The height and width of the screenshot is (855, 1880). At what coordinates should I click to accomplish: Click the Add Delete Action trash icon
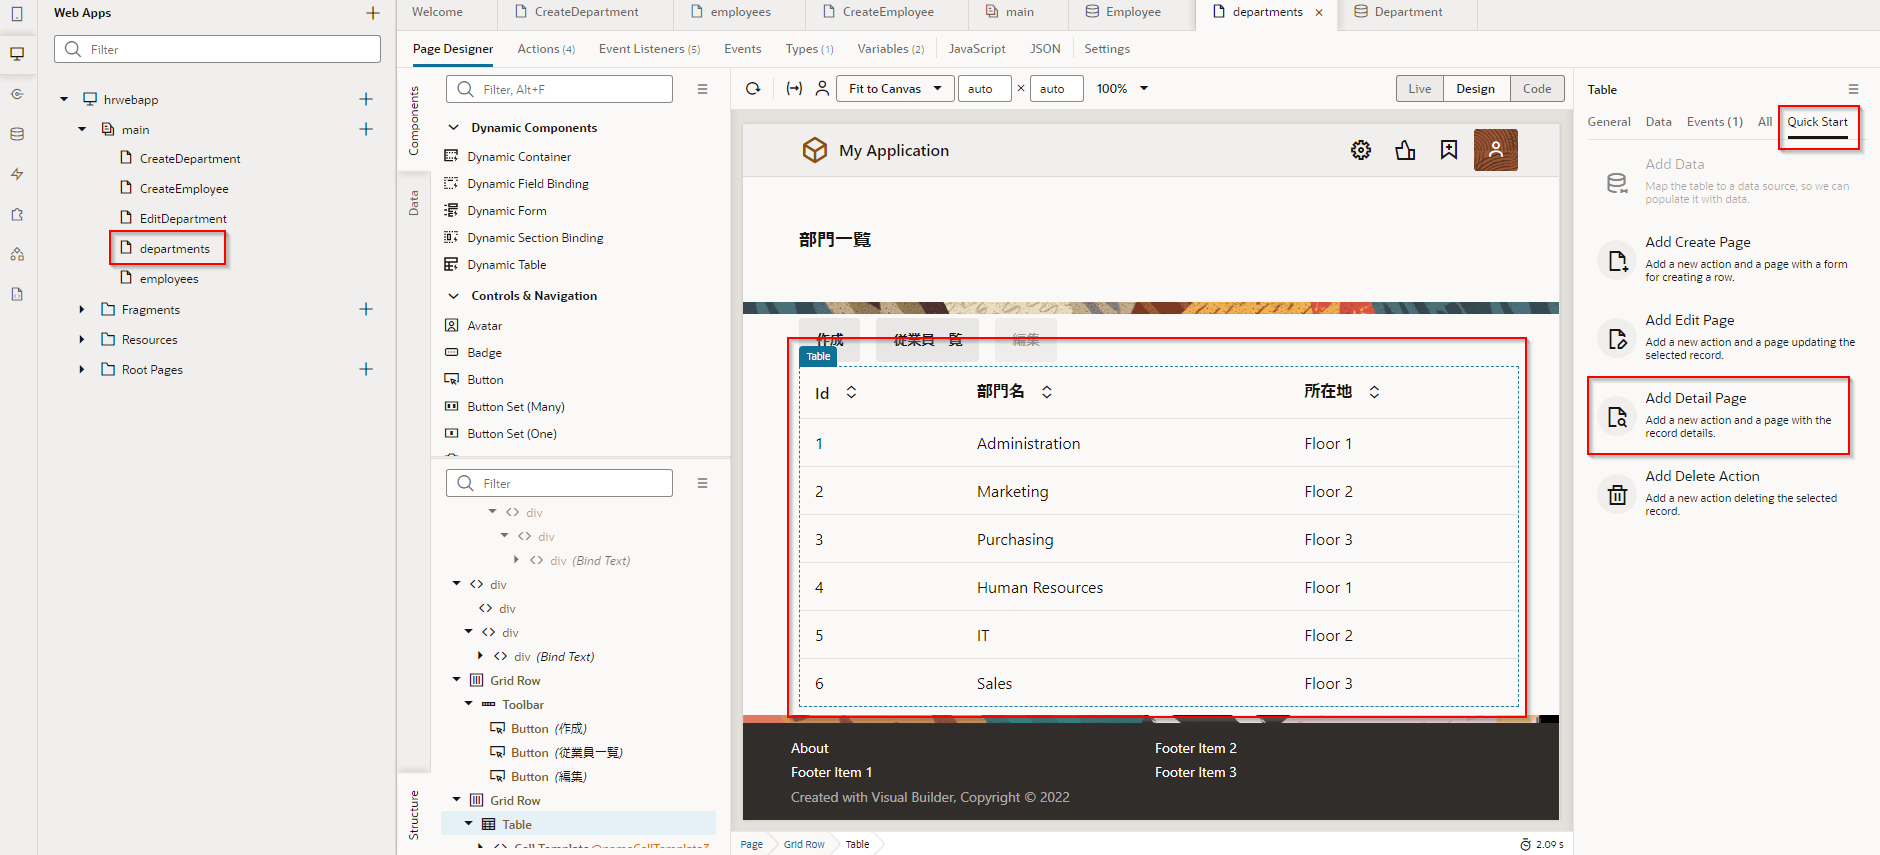pyautogui.click(x=1617, y=494)
